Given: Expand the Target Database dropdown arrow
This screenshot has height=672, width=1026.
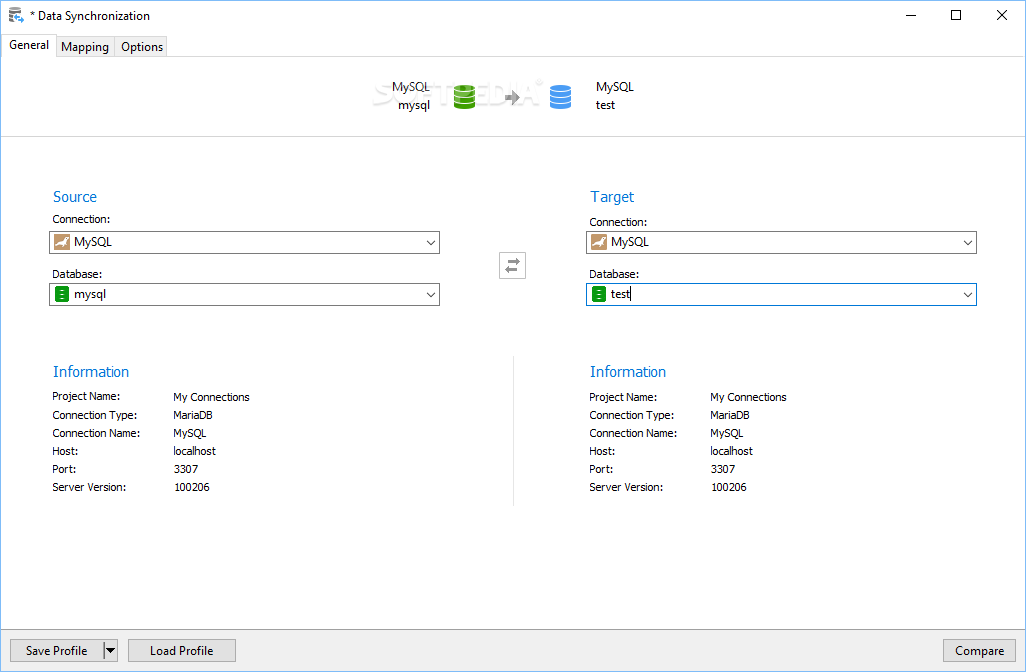Looking at the screenshot, I should click(x=968, y=294).
